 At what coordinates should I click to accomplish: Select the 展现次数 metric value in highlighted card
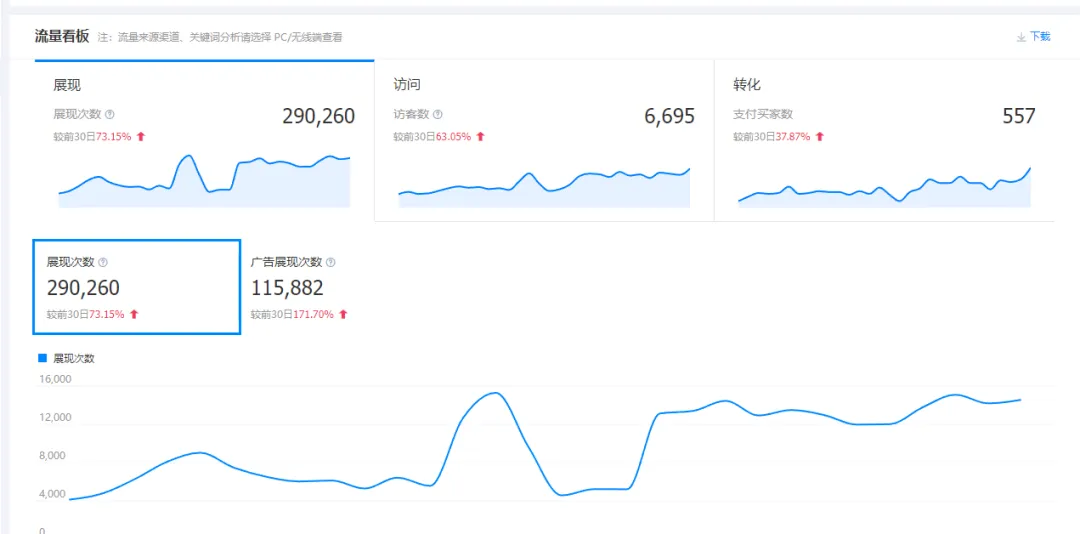(x=83, y=288)
